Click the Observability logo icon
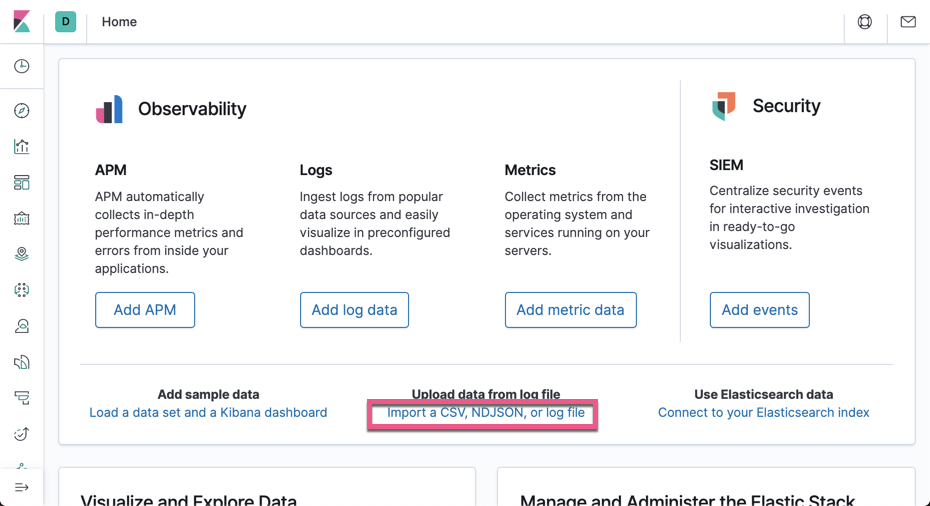Screen dimensions: 930x506 (x=109, y=109)
